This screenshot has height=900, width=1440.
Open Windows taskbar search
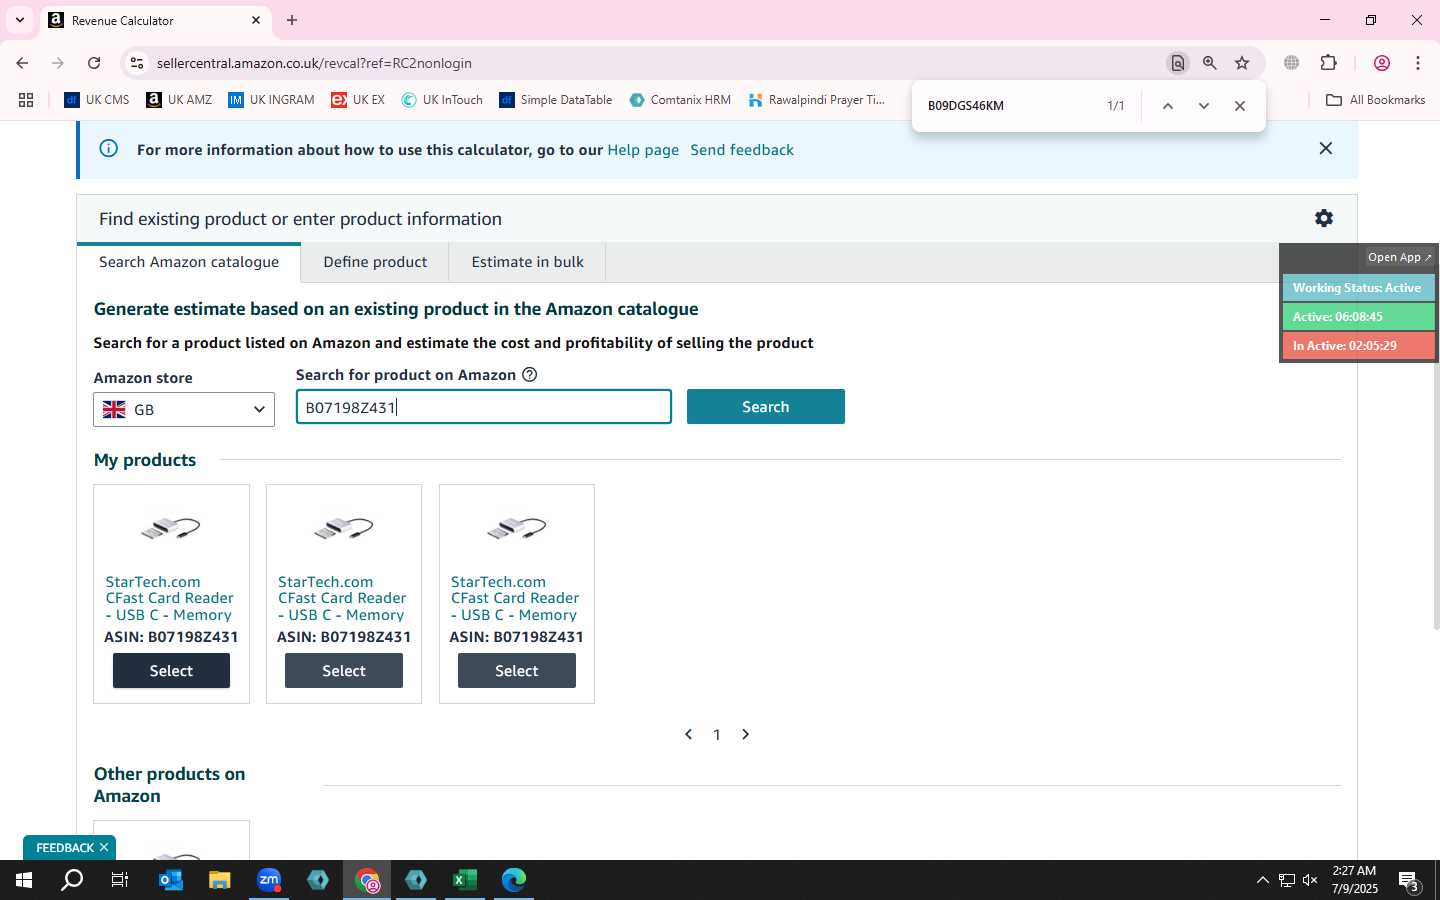(72, 880)
